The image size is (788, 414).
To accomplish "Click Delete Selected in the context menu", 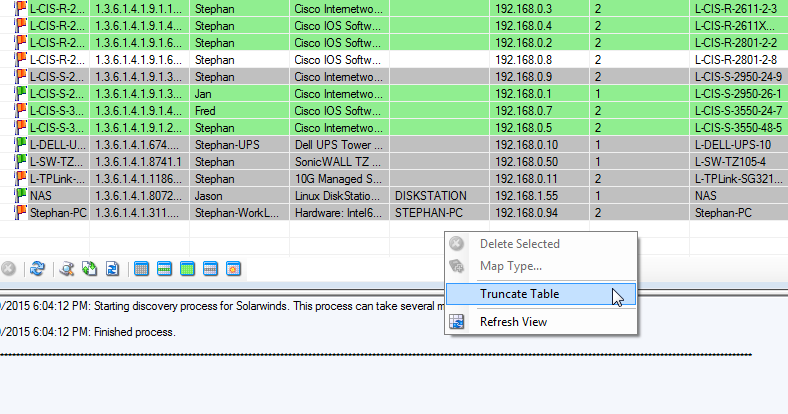I will (x=519, y=244).
